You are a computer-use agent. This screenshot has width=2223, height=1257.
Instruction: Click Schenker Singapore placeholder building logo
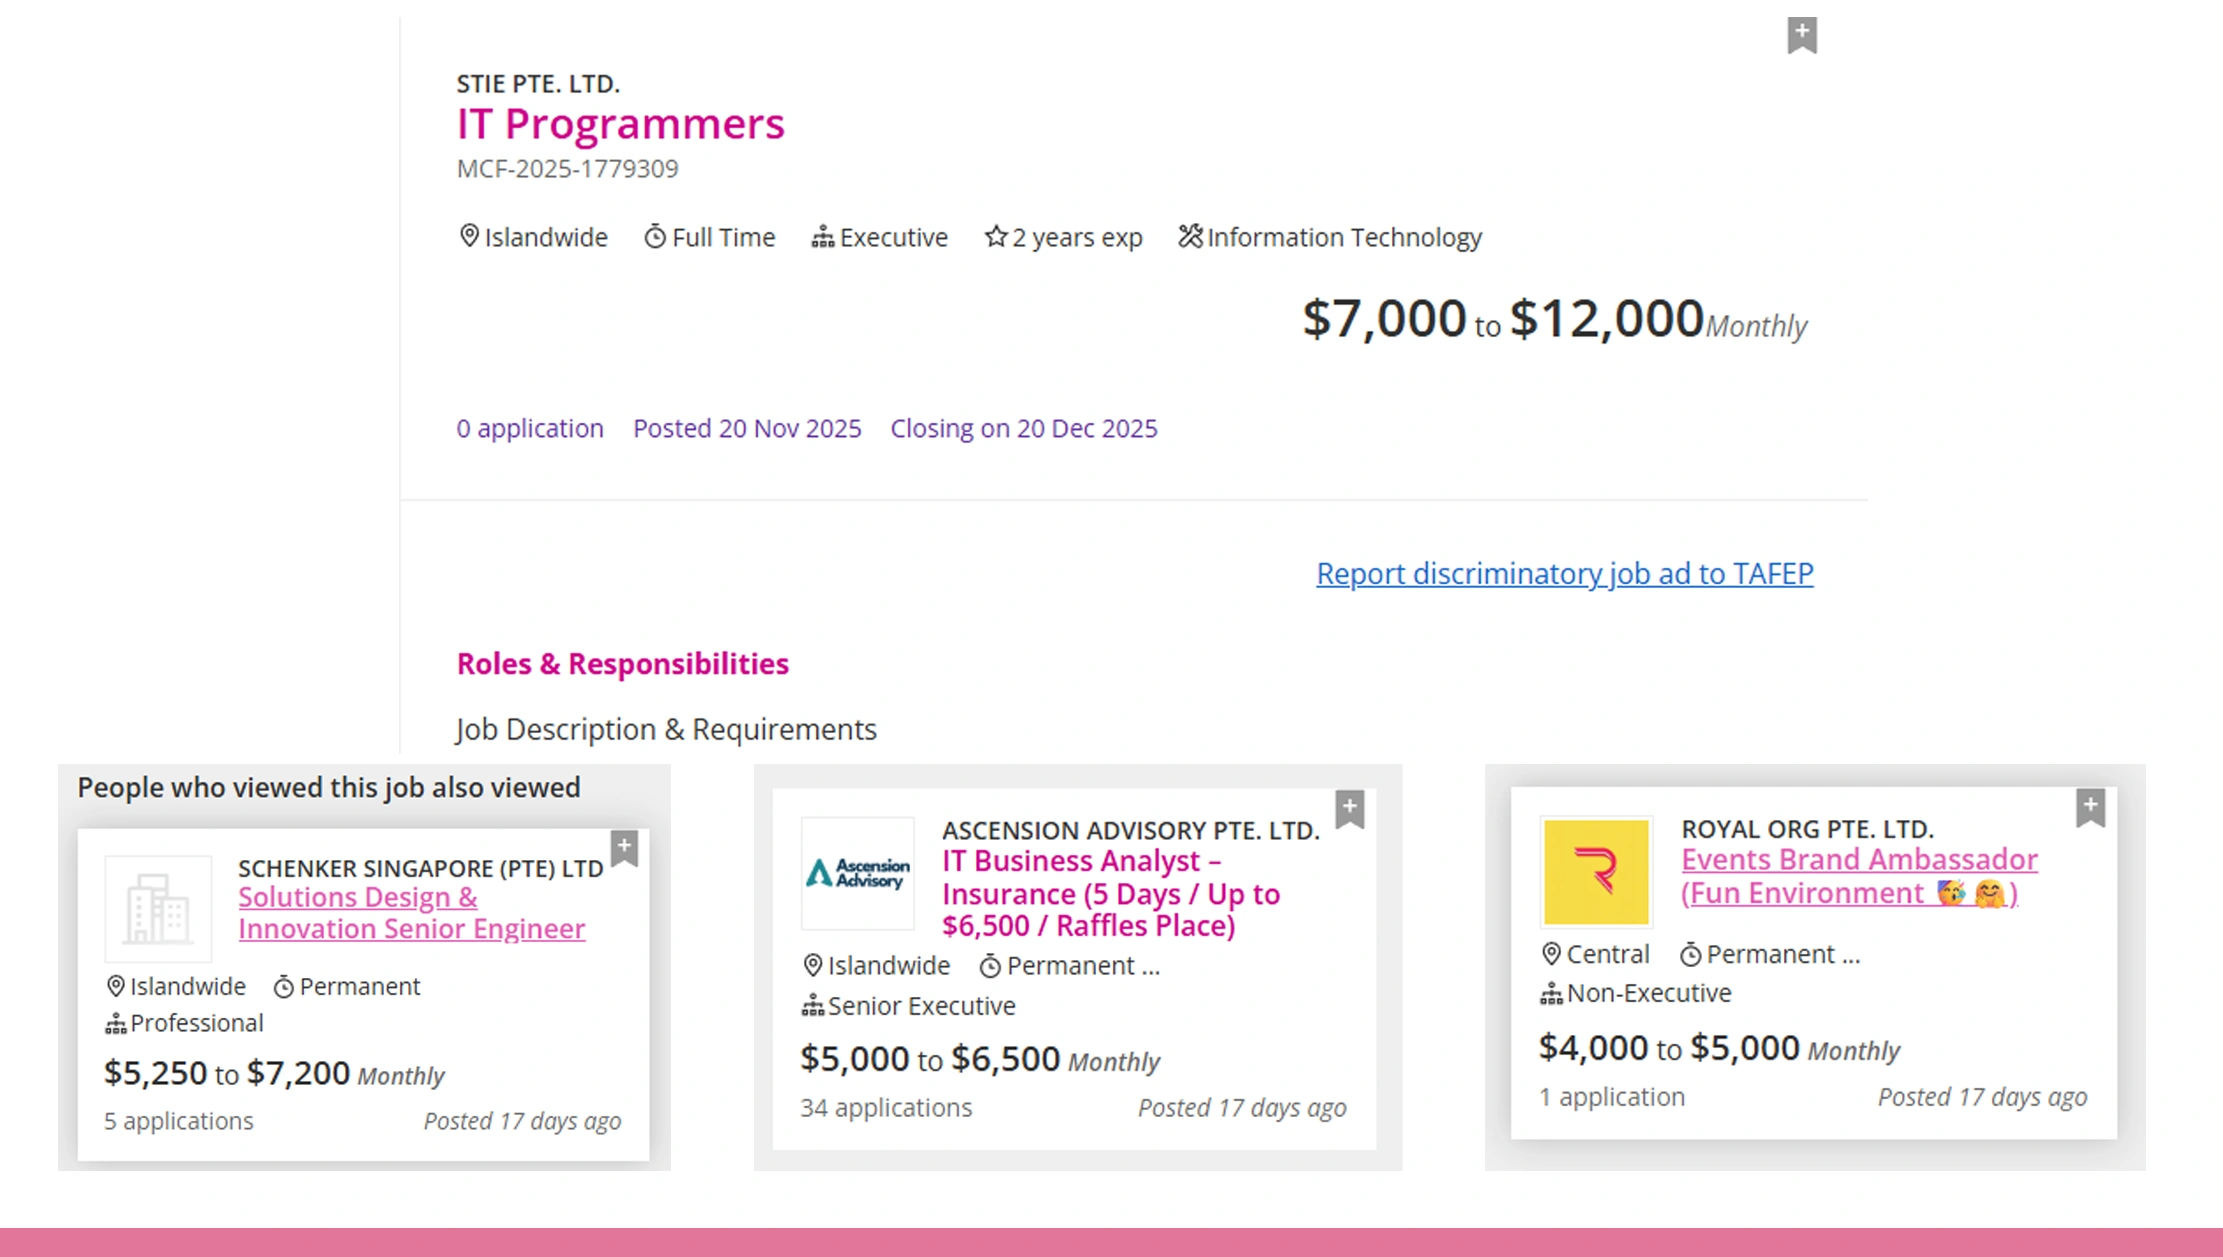[x=157, y=908]
